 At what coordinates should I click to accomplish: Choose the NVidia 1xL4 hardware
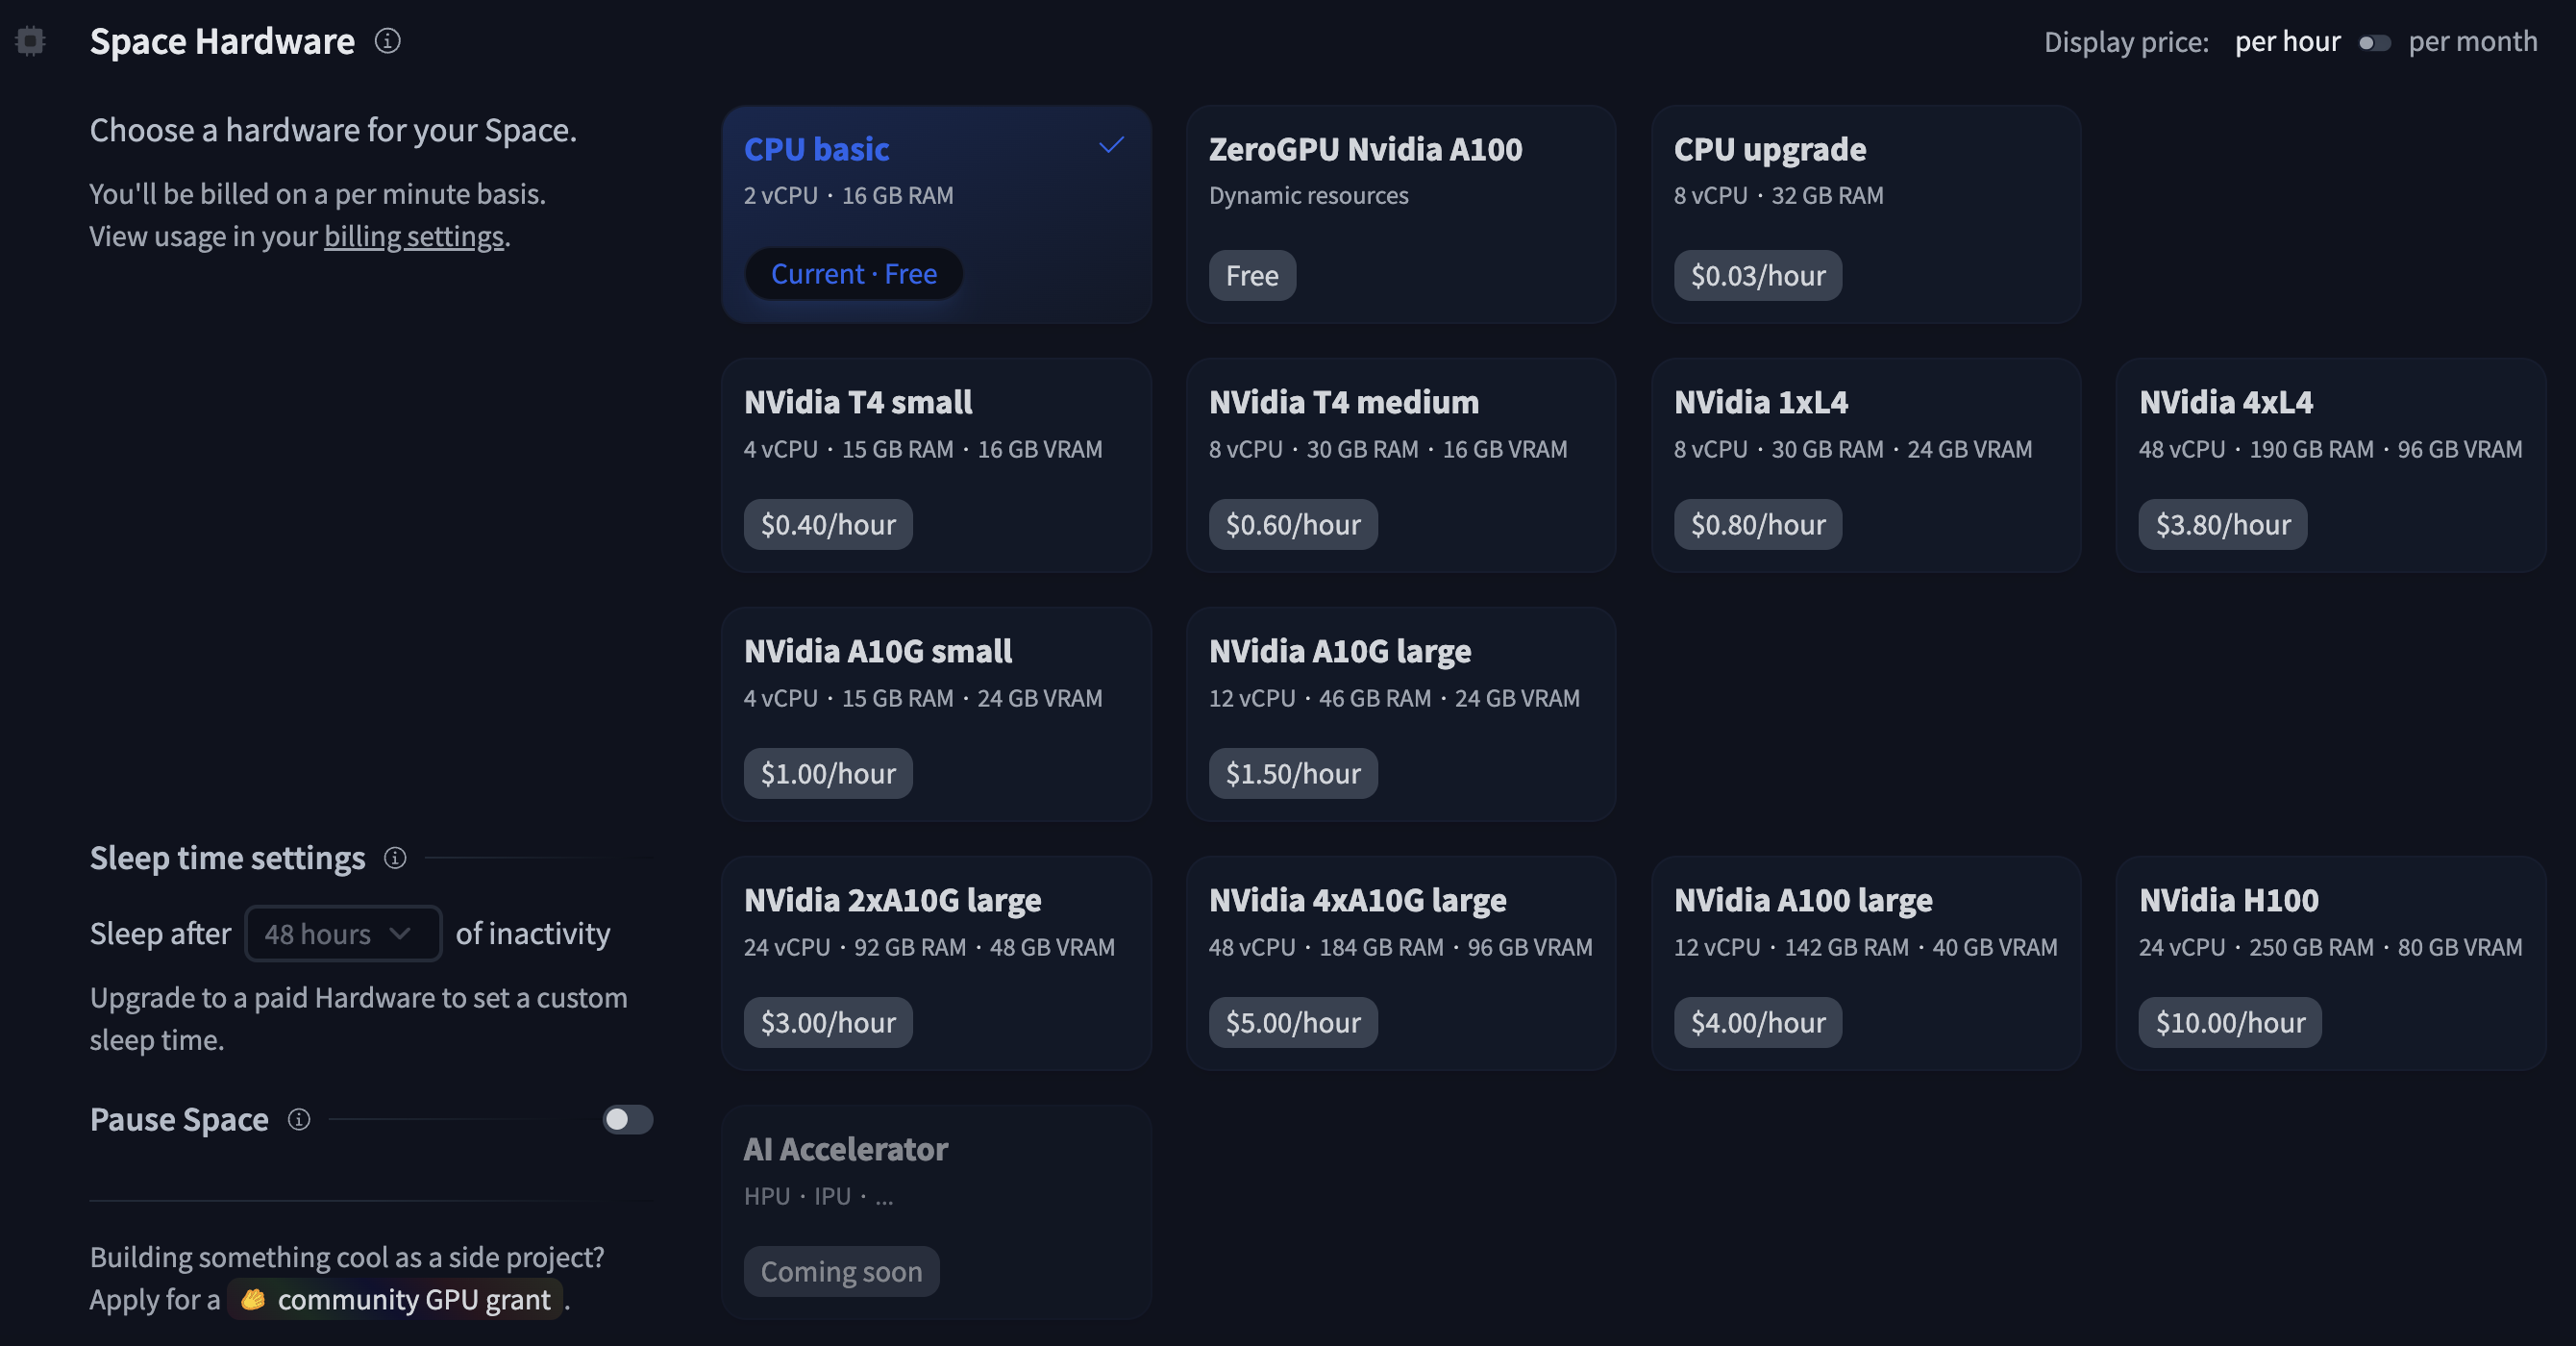tap(1865, 465)
